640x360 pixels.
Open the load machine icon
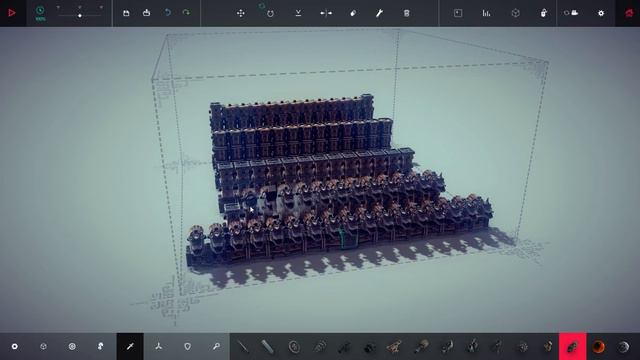(147, 13)
